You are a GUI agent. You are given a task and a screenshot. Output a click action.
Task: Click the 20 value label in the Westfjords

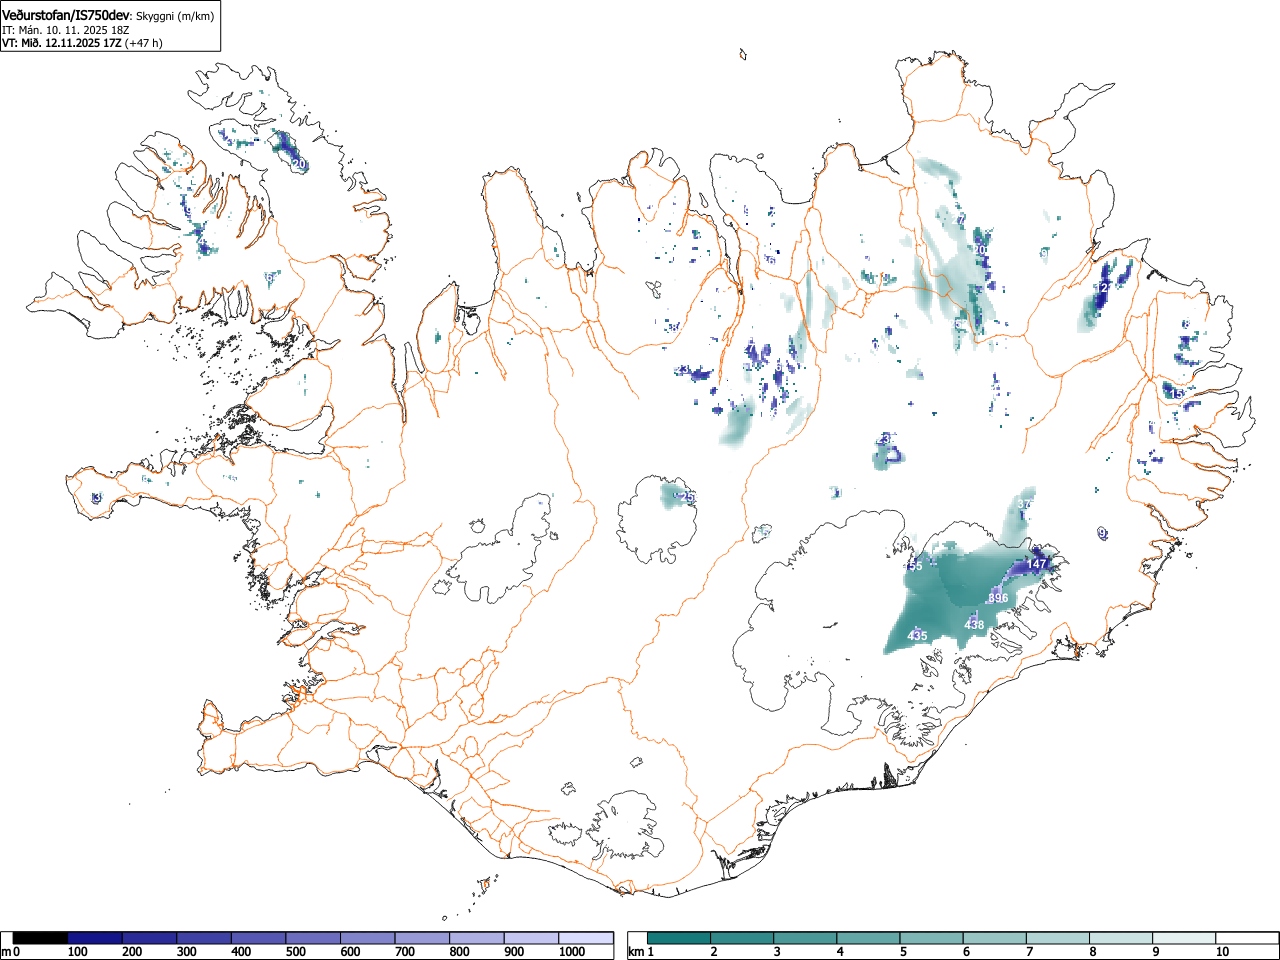(x=299, y=163)
